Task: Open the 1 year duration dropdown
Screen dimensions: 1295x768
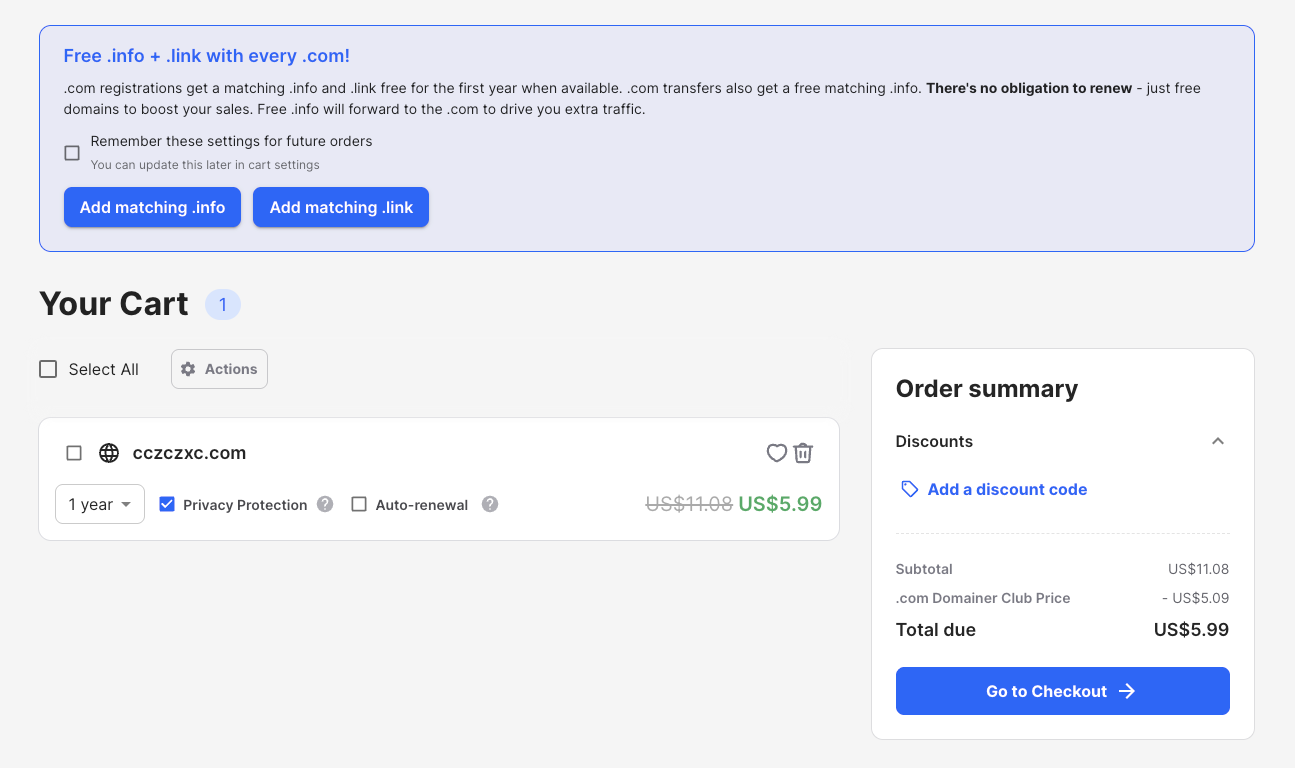Action: [100, 504]
